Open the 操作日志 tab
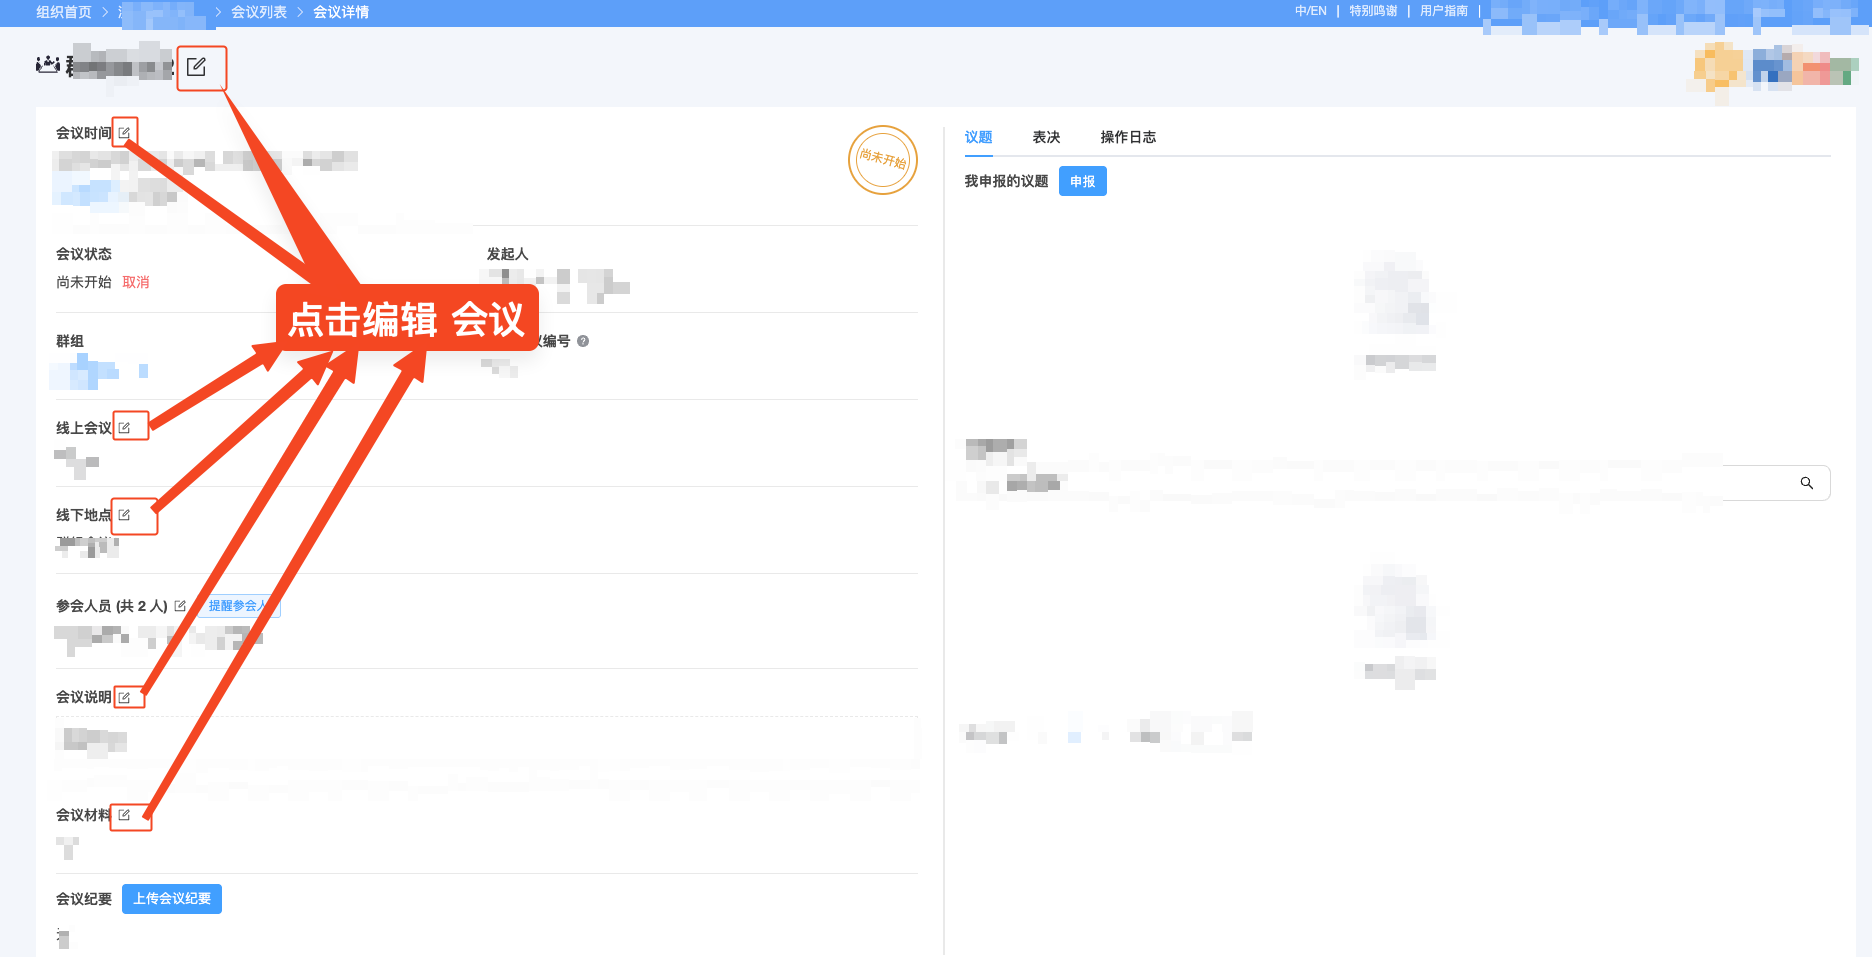 point(1128,137)
